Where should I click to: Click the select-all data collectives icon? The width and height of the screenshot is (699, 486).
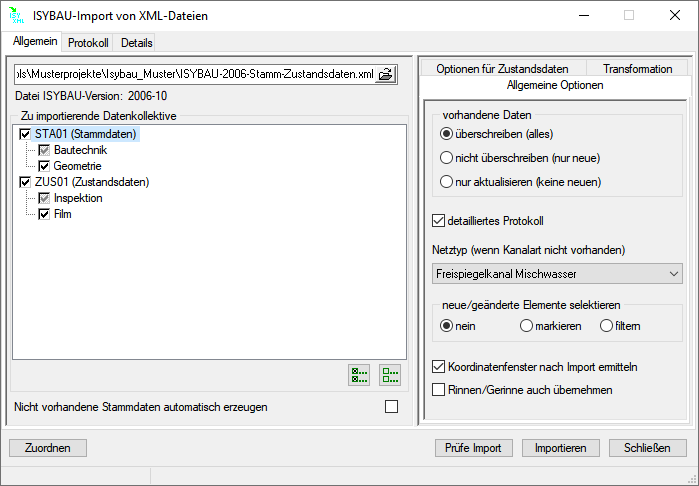358,375
